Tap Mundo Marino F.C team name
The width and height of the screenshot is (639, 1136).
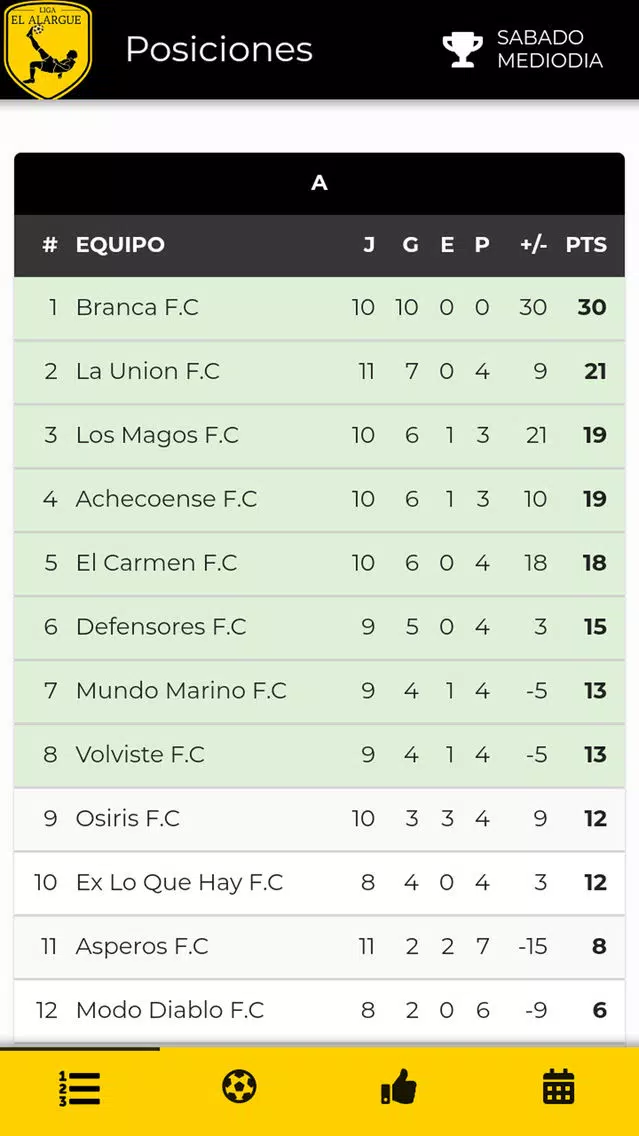coord(181,691)
